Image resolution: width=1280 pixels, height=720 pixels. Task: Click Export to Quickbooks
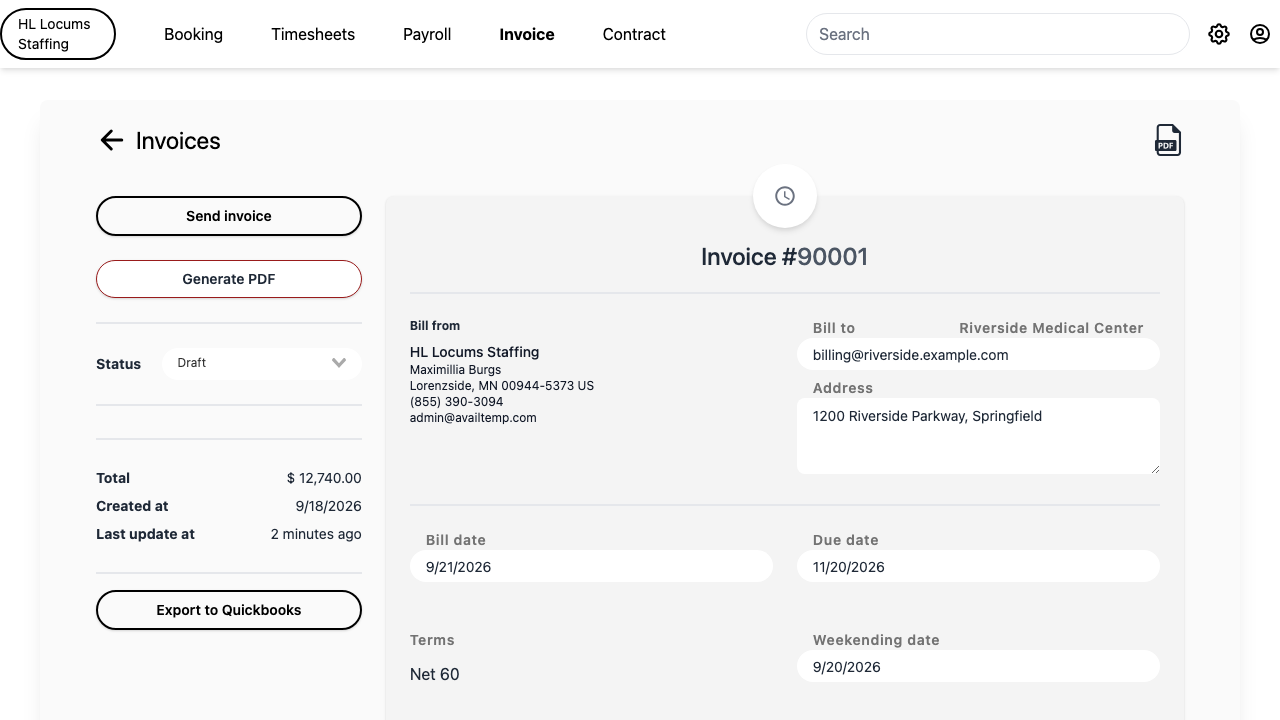click(x=229, y=610)
